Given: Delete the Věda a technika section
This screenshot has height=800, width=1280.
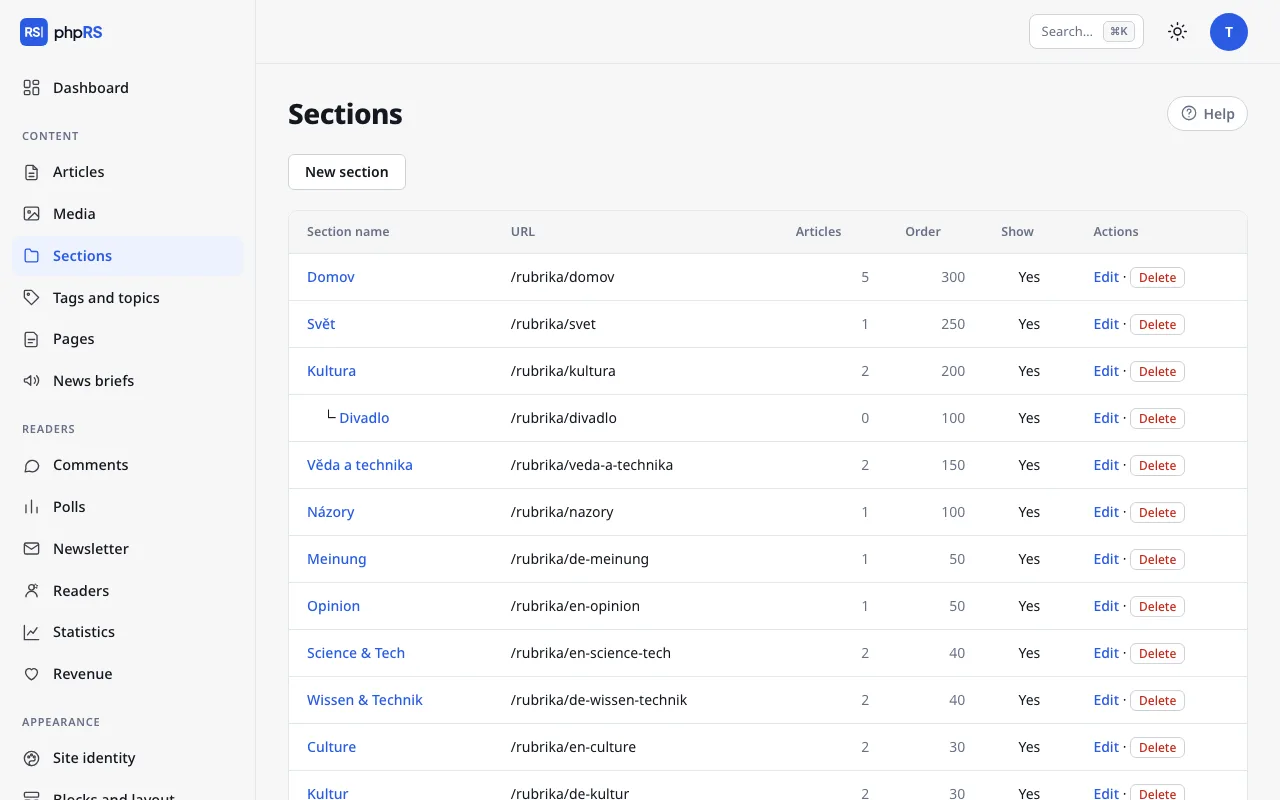Looking at the screenshot, I should (x=1157, y=466).
